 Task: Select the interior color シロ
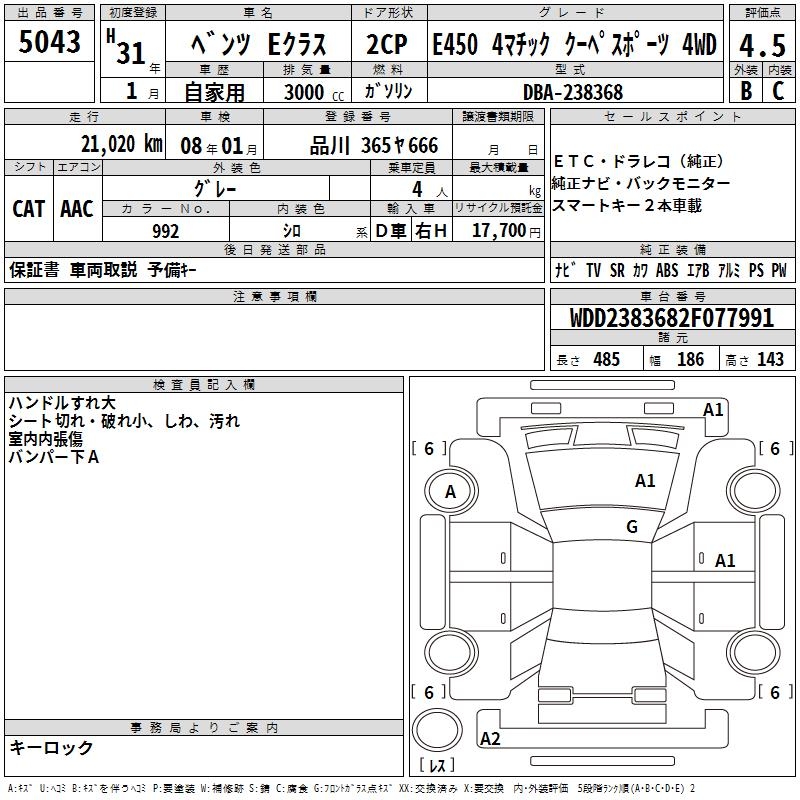pyautogui.click(x=292, y=231)
